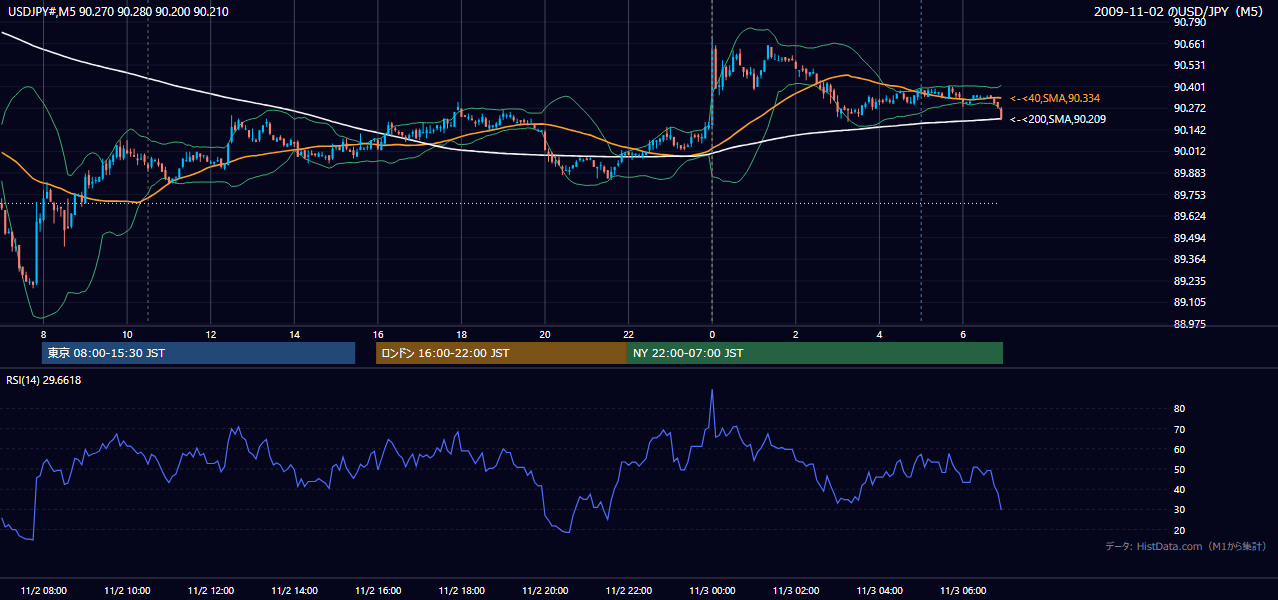Click hour tick 10 under price chart
The image size is (1278, 600).
[127, 333]
